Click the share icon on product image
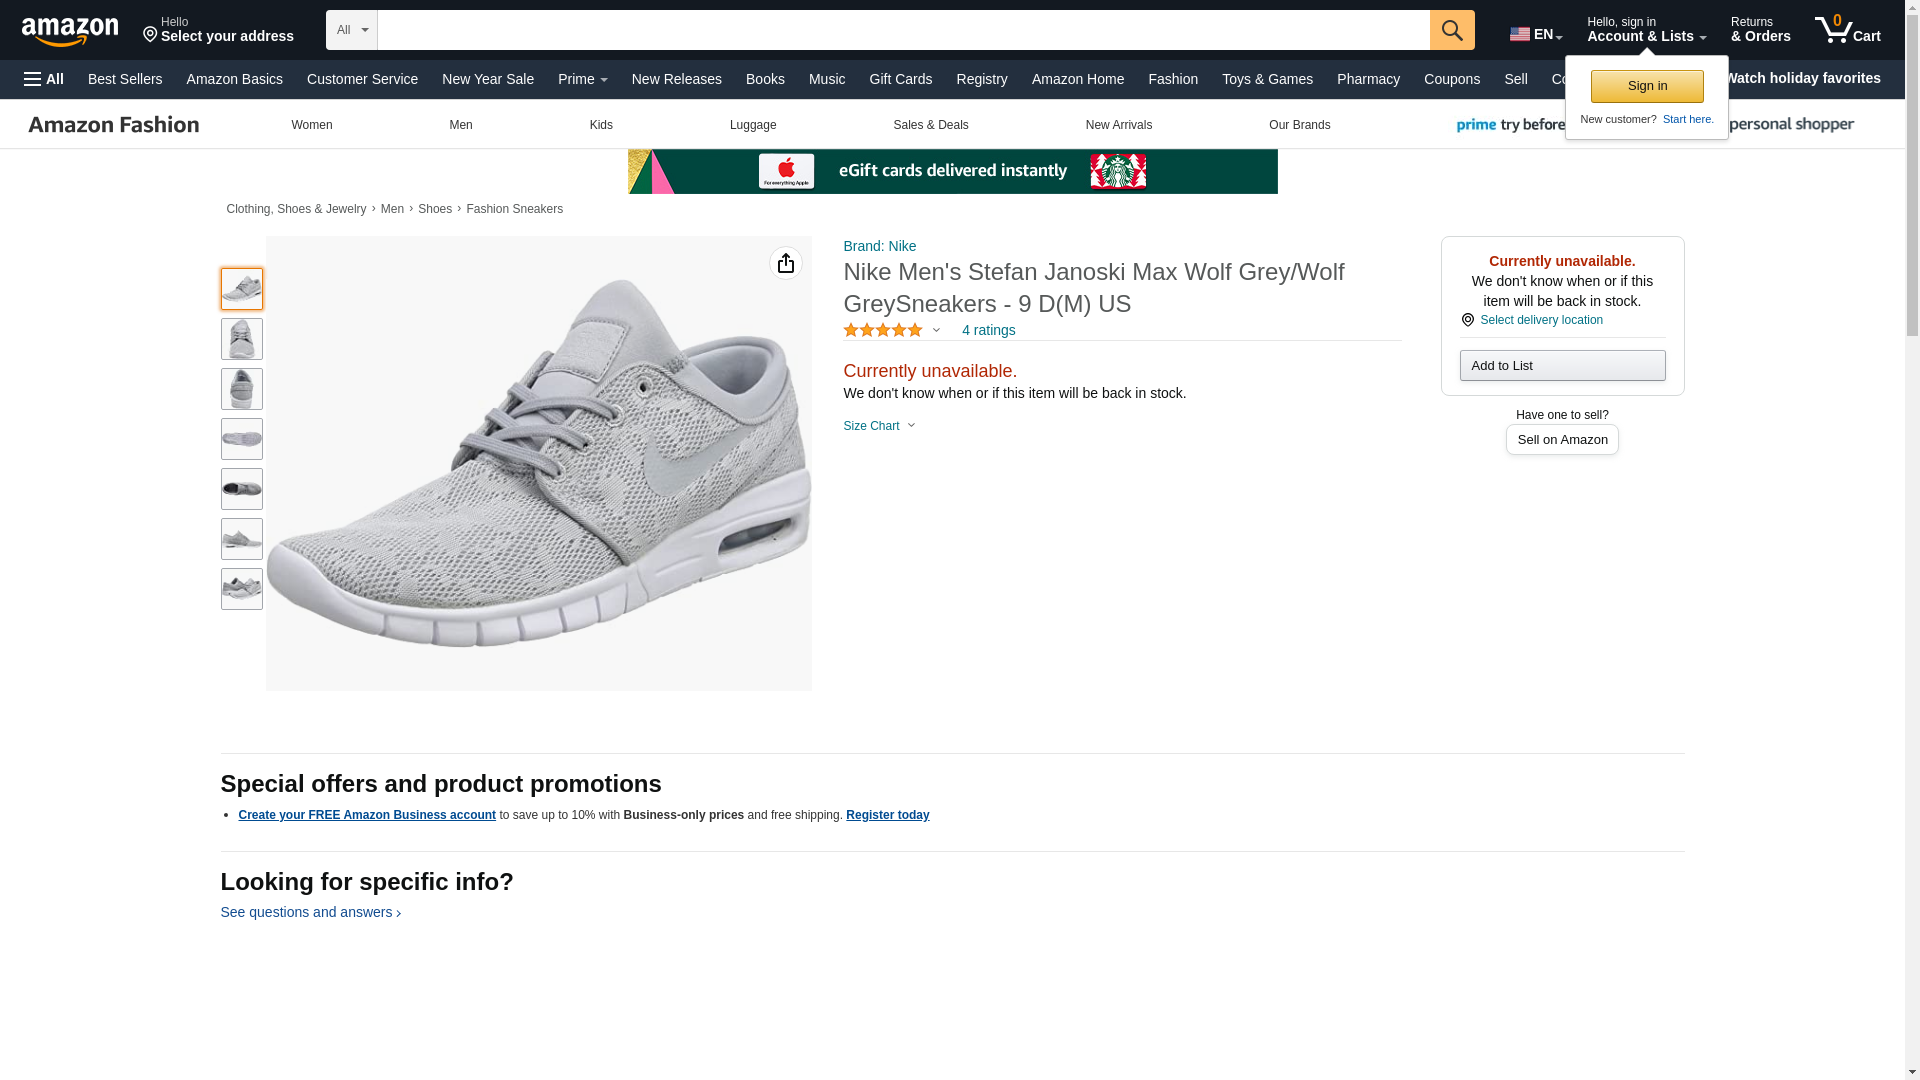Image resolution: width=1920 pixels, height=1080 pixels. tap(785, 263)
